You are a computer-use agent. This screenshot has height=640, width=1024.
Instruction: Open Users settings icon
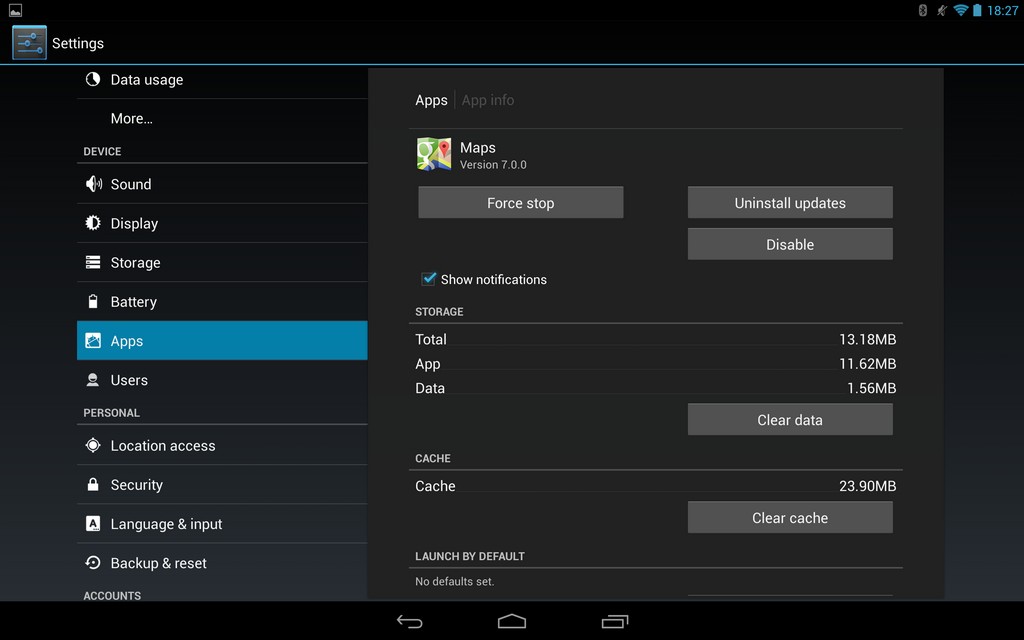(93, 380)
